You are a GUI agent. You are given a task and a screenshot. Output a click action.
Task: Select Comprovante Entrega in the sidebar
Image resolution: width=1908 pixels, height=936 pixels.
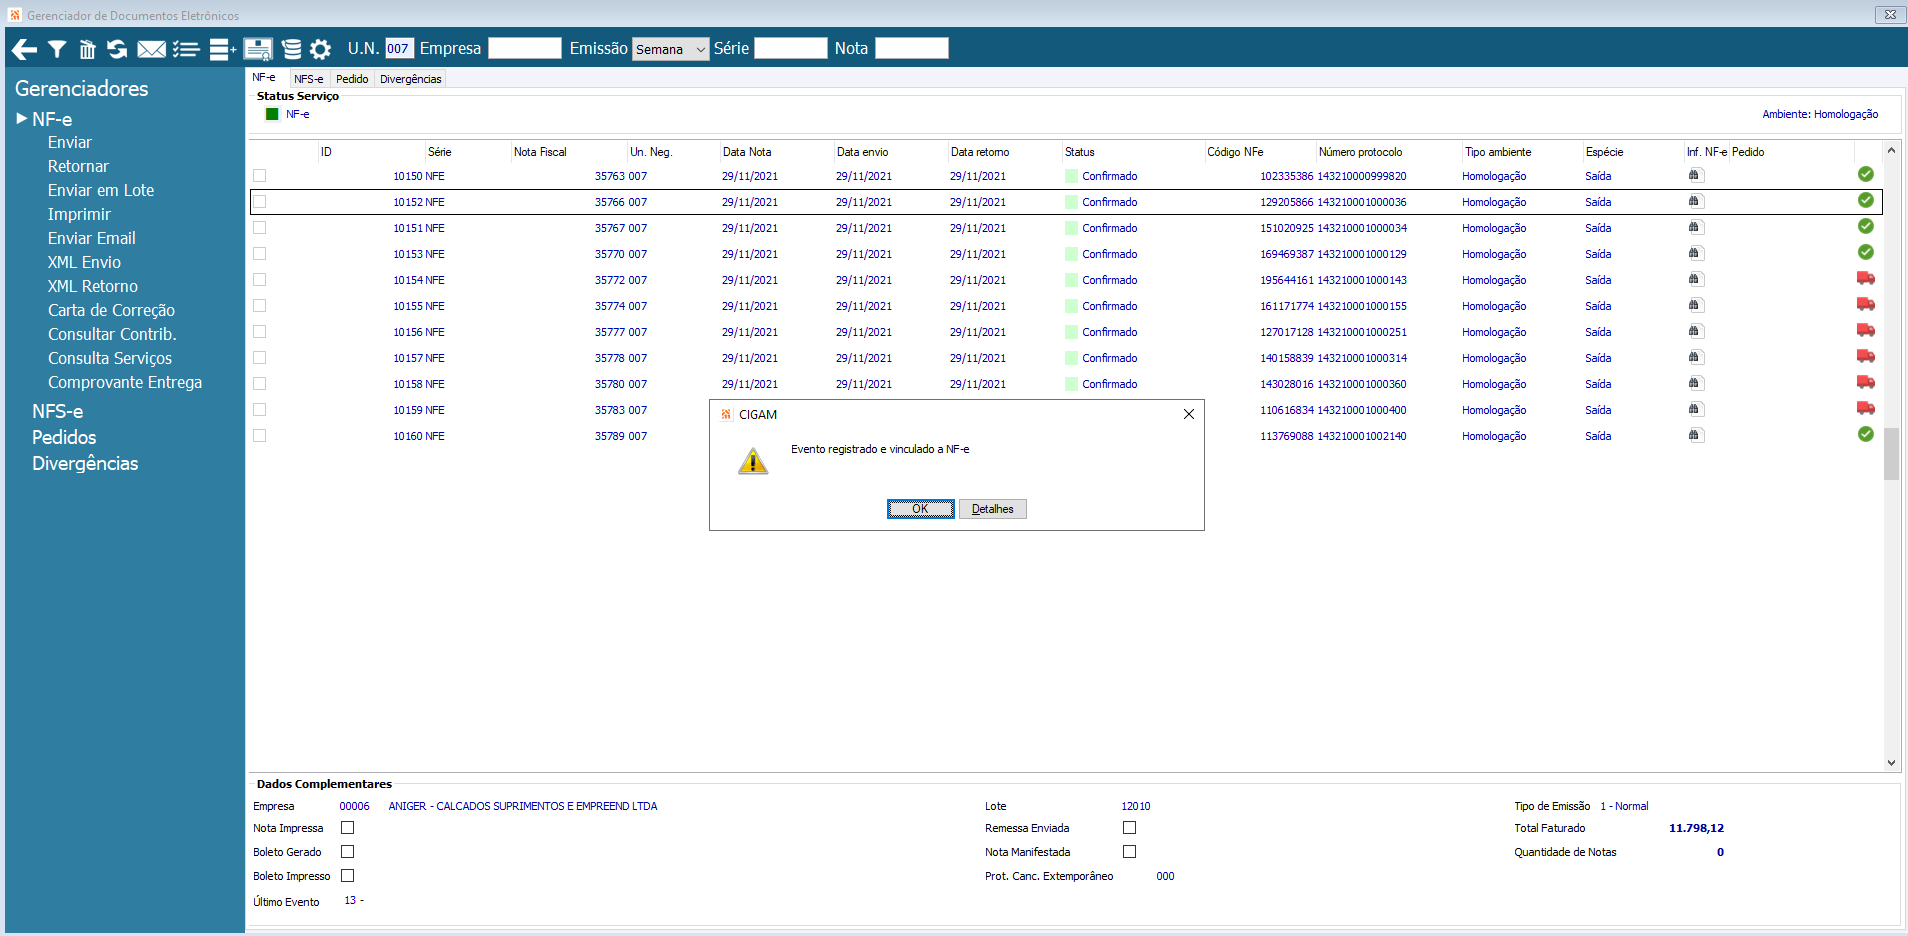[x=125, y=382]
